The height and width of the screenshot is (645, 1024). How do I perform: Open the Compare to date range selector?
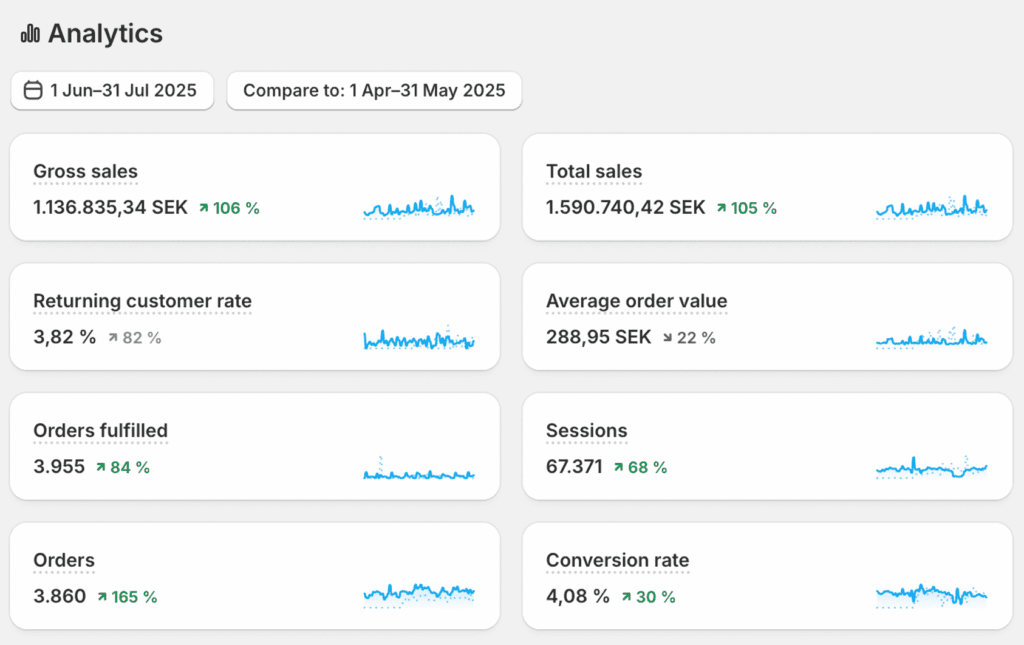click(x=373, y=91)
